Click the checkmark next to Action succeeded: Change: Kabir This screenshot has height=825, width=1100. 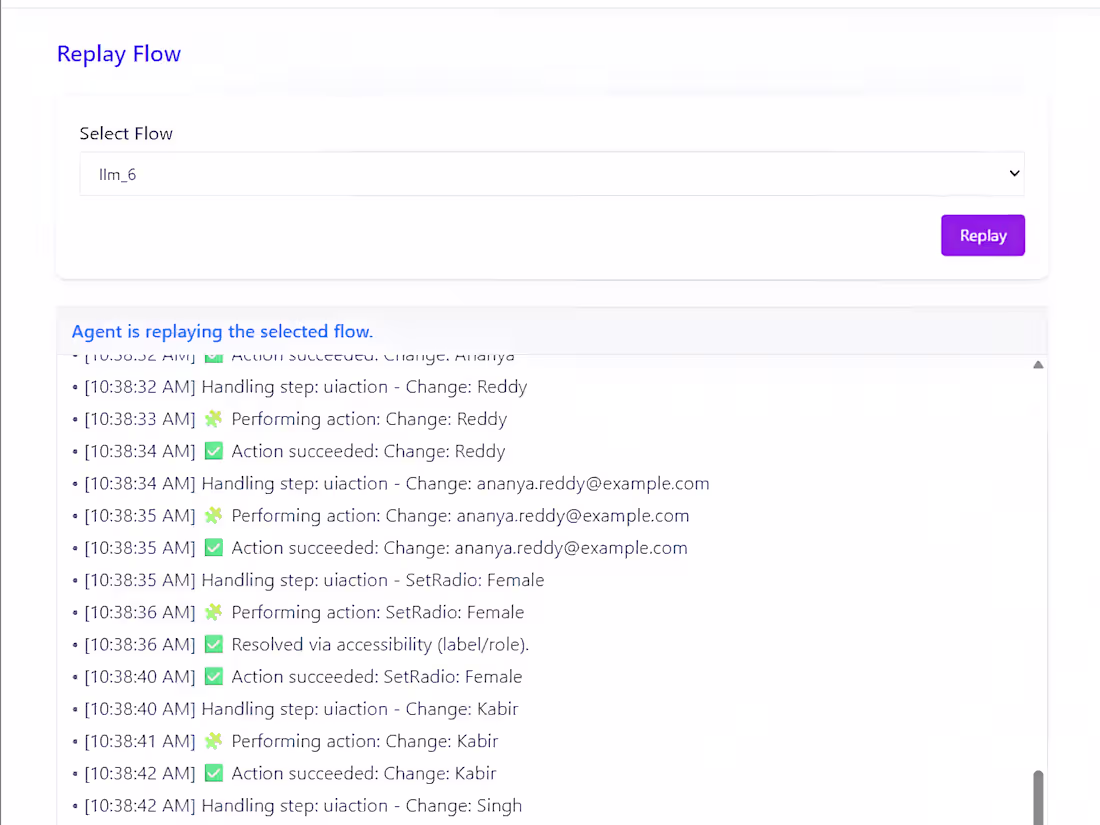(213, 773)
